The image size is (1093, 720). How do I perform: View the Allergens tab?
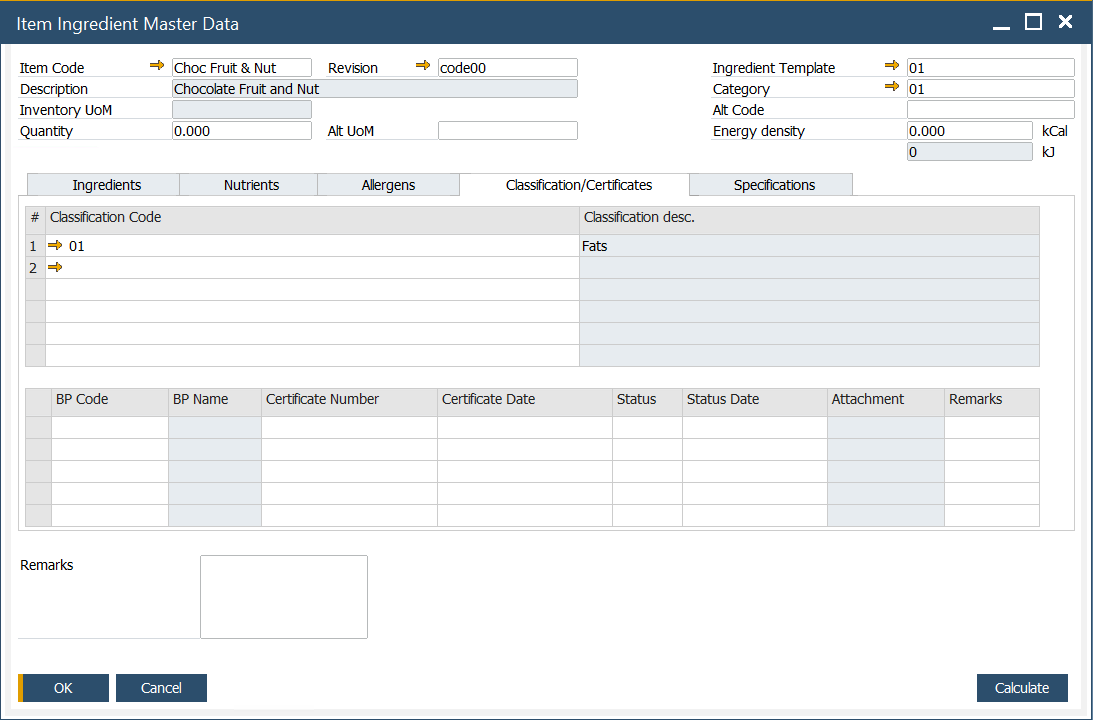point(388,184)
